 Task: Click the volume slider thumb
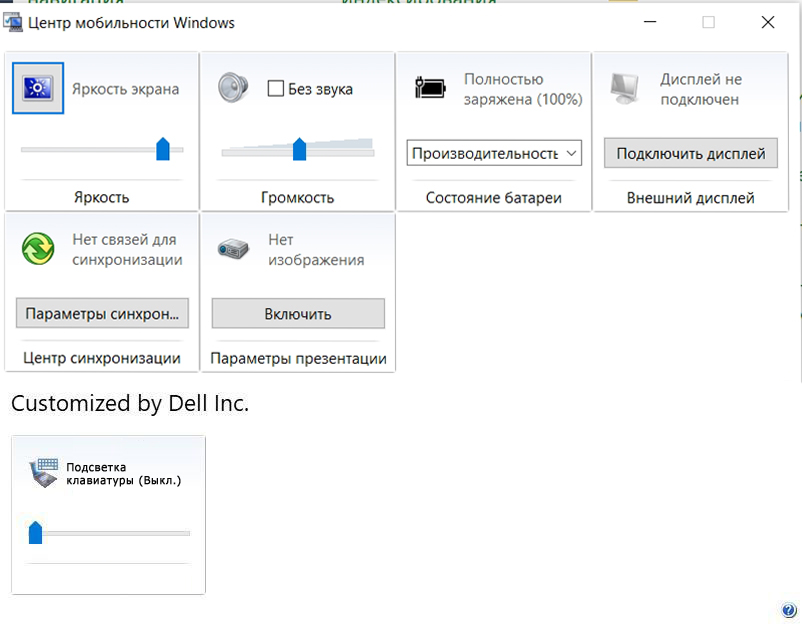tap(299, 150)
